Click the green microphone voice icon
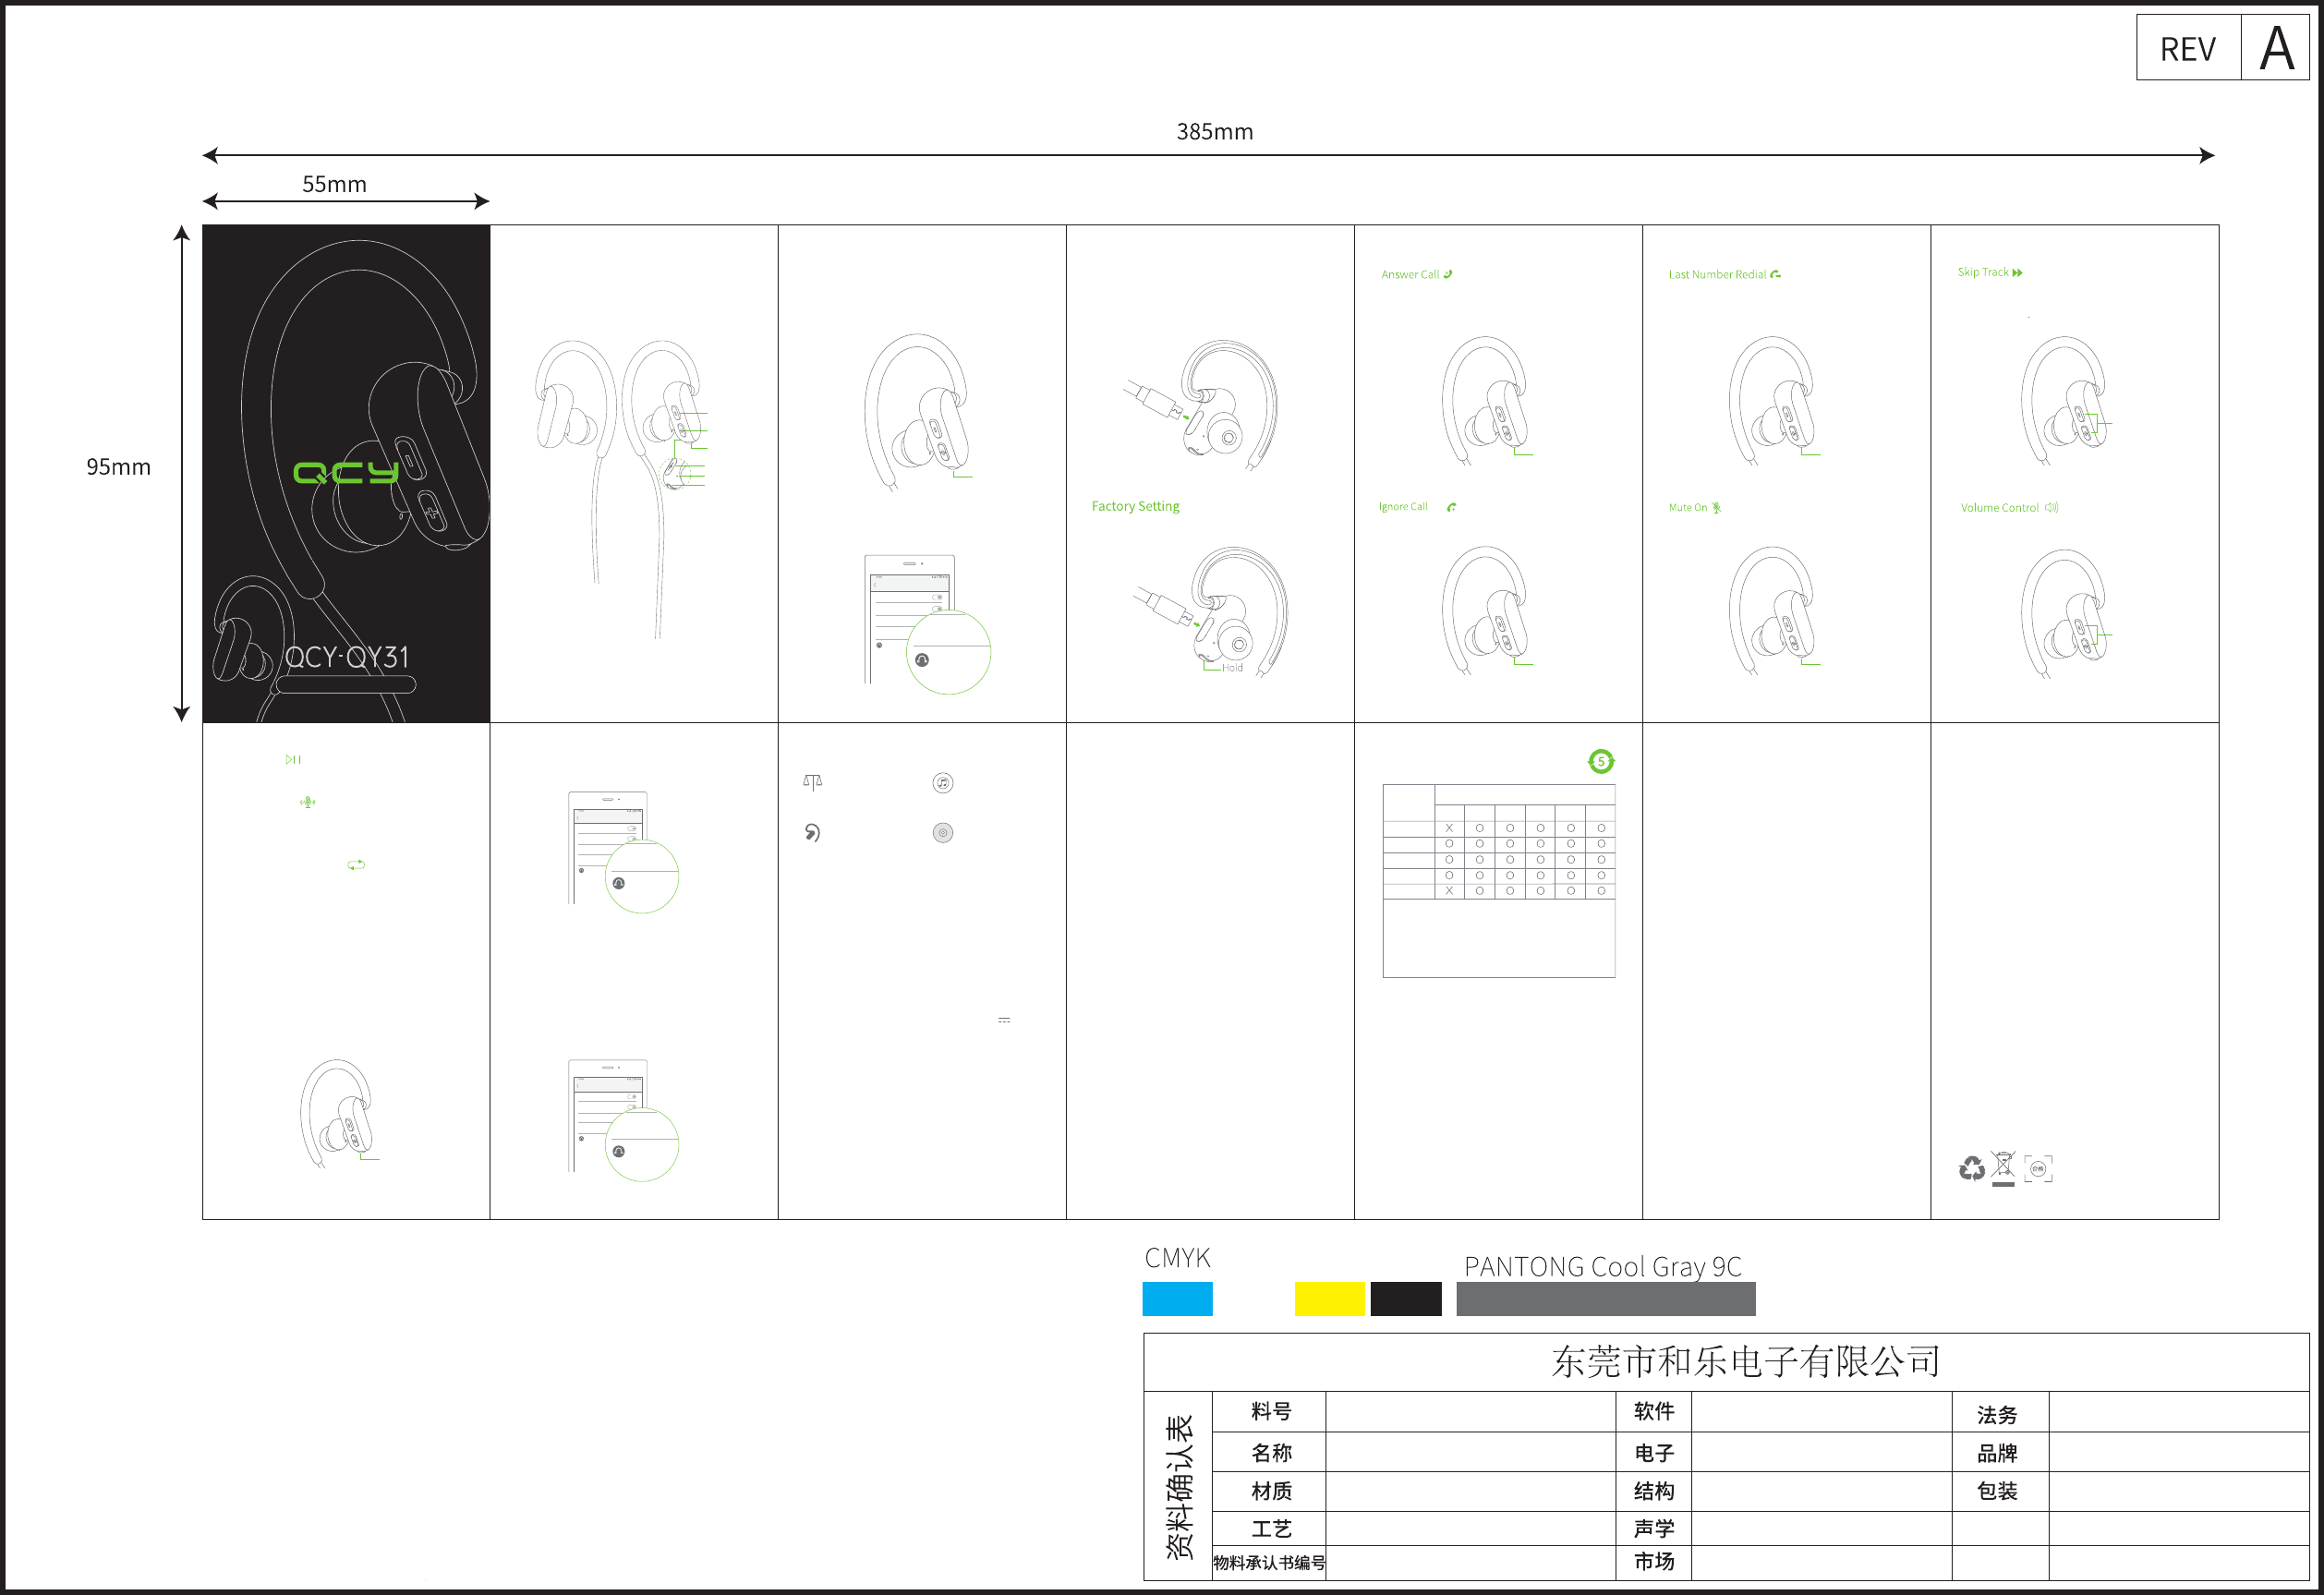The height and width of the screenshot is (1595, 2324). click(308, 802)
